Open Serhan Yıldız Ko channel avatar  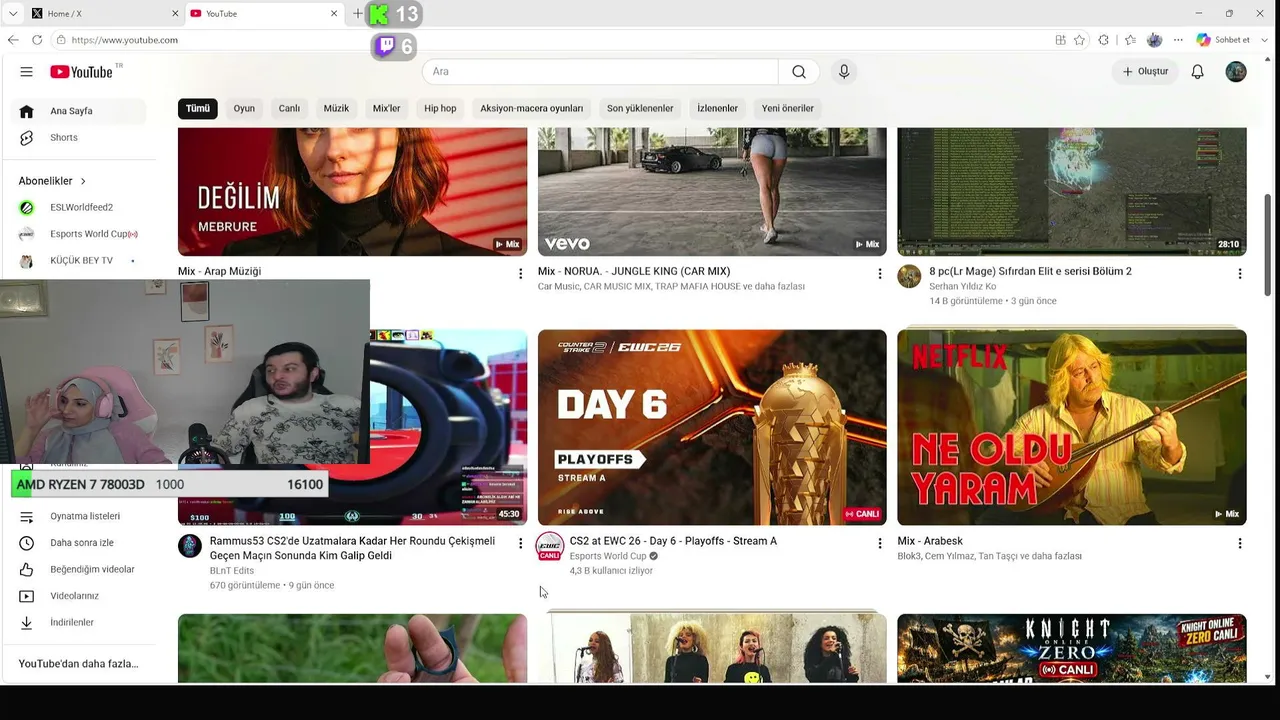[909, 276]
